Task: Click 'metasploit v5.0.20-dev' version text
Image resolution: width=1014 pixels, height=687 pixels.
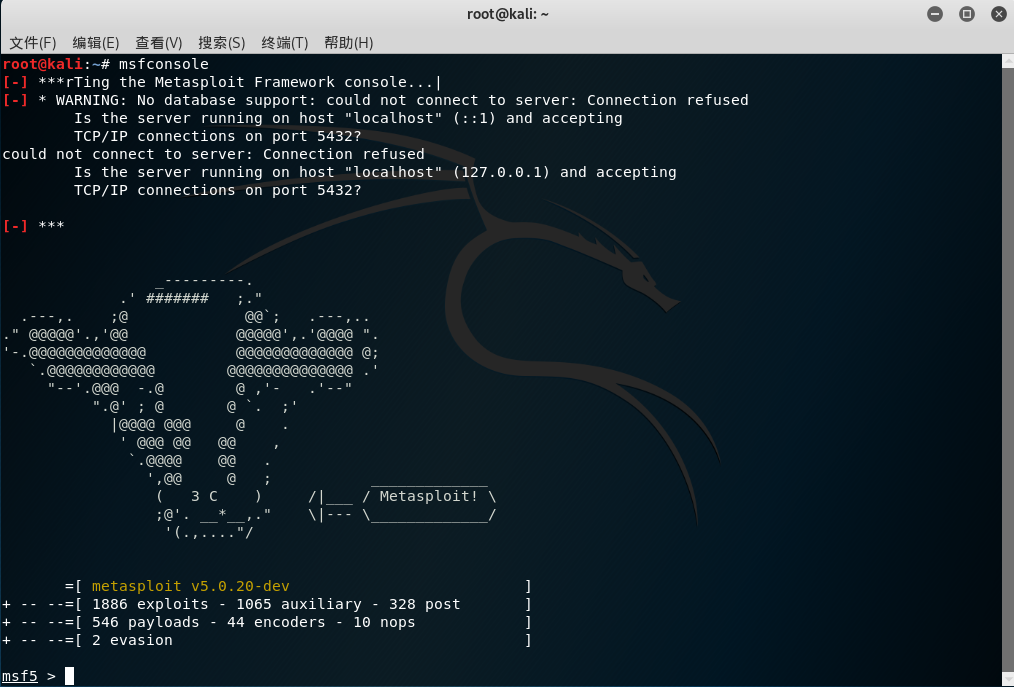Action: point(191,586)
